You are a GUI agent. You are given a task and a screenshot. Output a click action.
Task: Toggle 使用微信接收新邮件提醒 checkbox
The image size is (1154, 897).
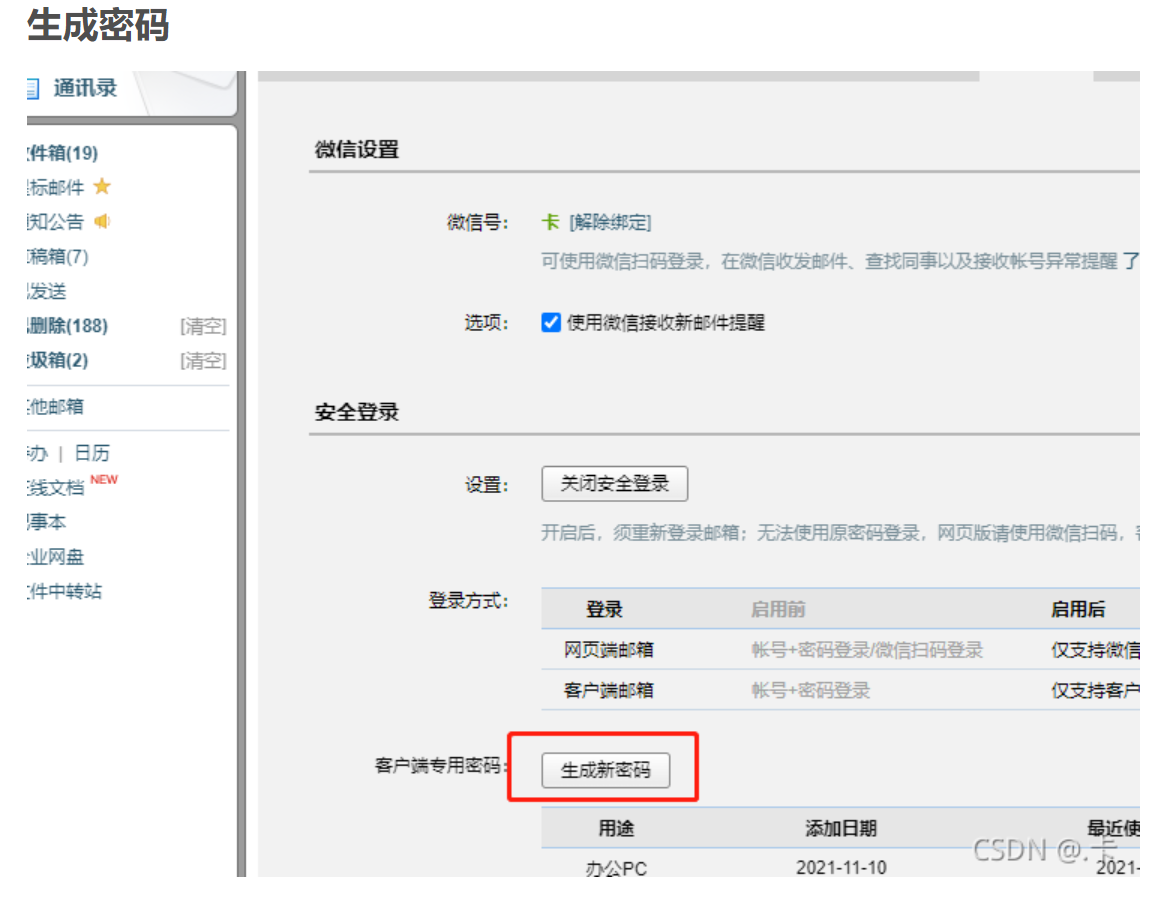(551, 322)
